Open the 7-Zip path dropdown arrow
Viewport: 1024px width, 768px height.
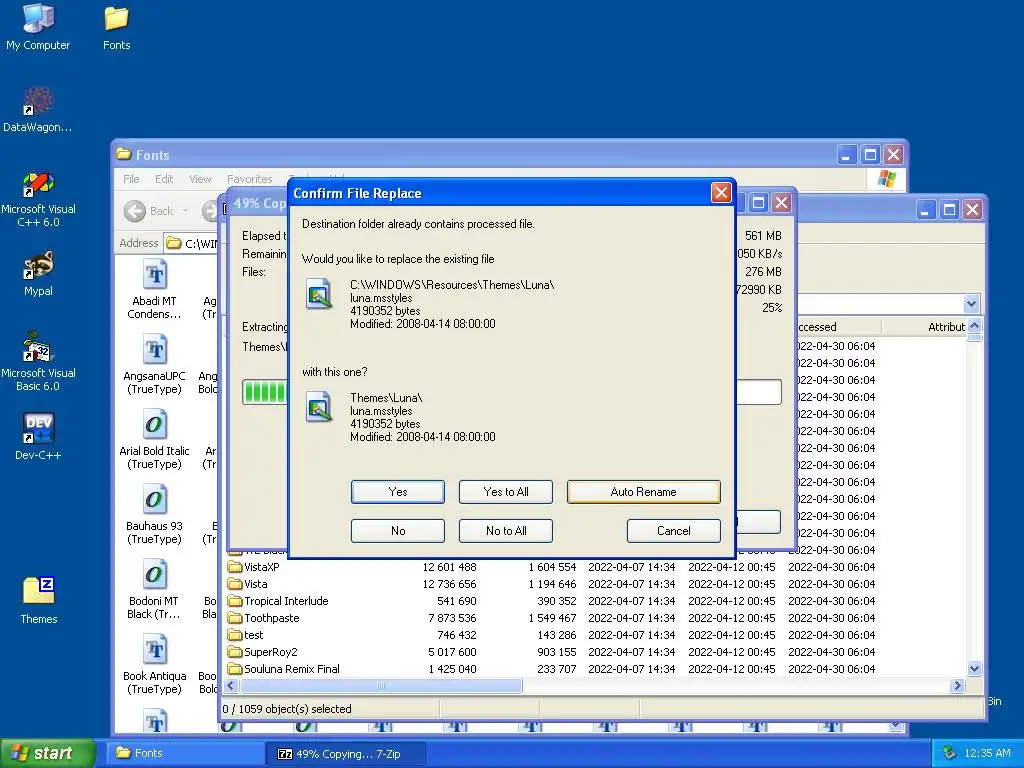pos(971,304)
